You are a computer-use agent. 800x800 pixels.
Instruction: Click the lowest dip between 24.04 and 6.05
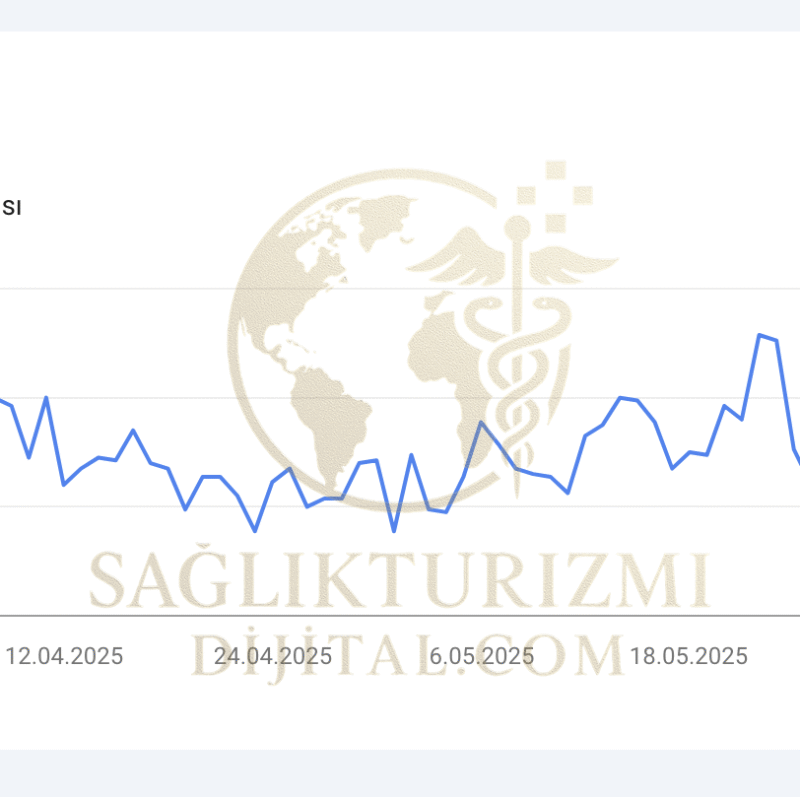coord(393,530)
